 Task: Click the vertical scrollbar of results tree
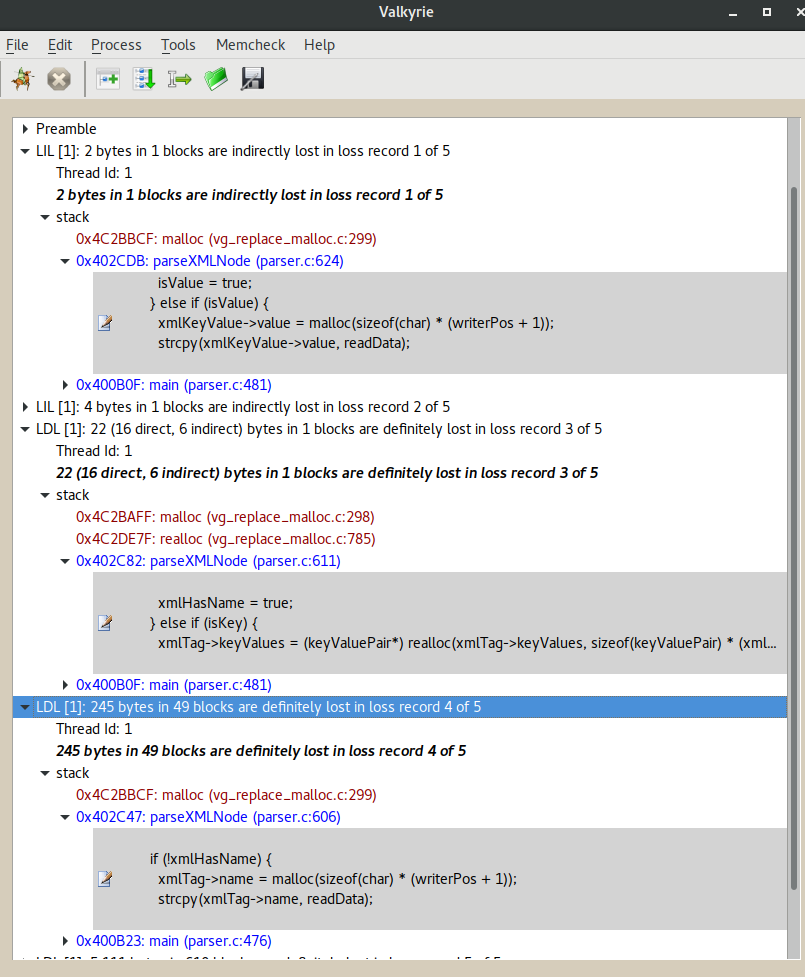[795, 500]
